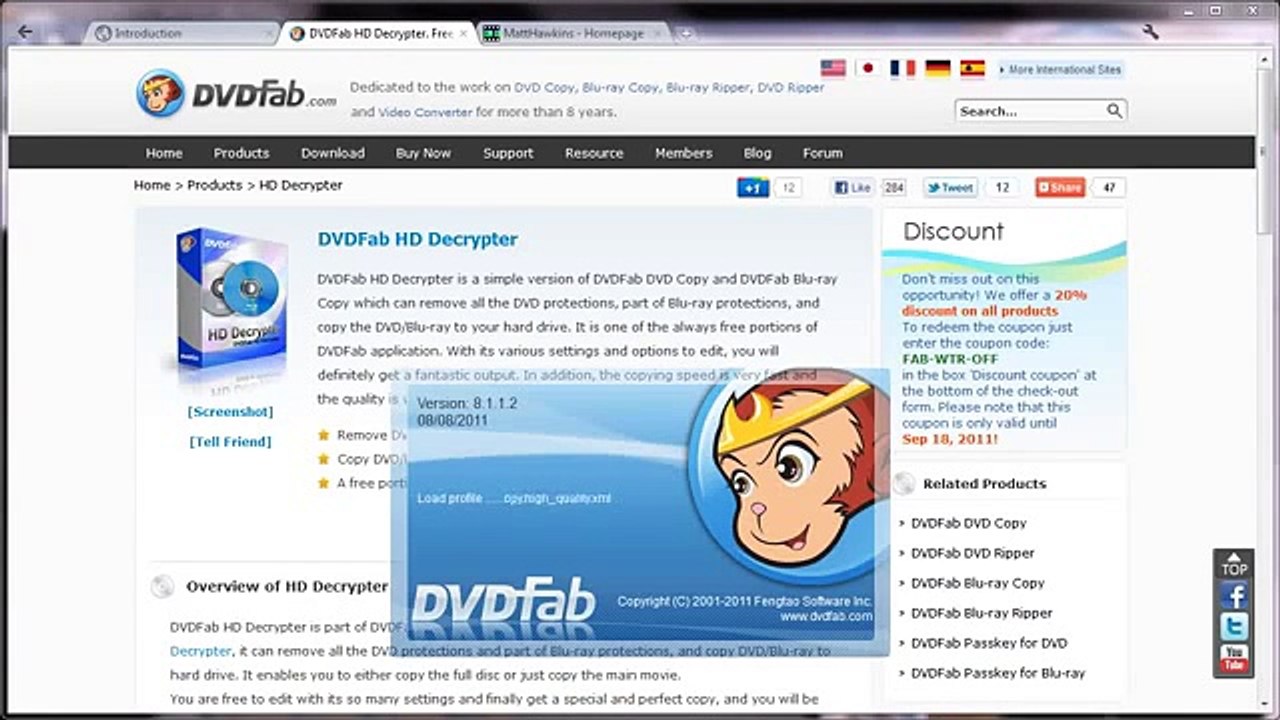1280x720 pixels.
Task: Click the new tab button in tab strip
Action: [685, 33]
